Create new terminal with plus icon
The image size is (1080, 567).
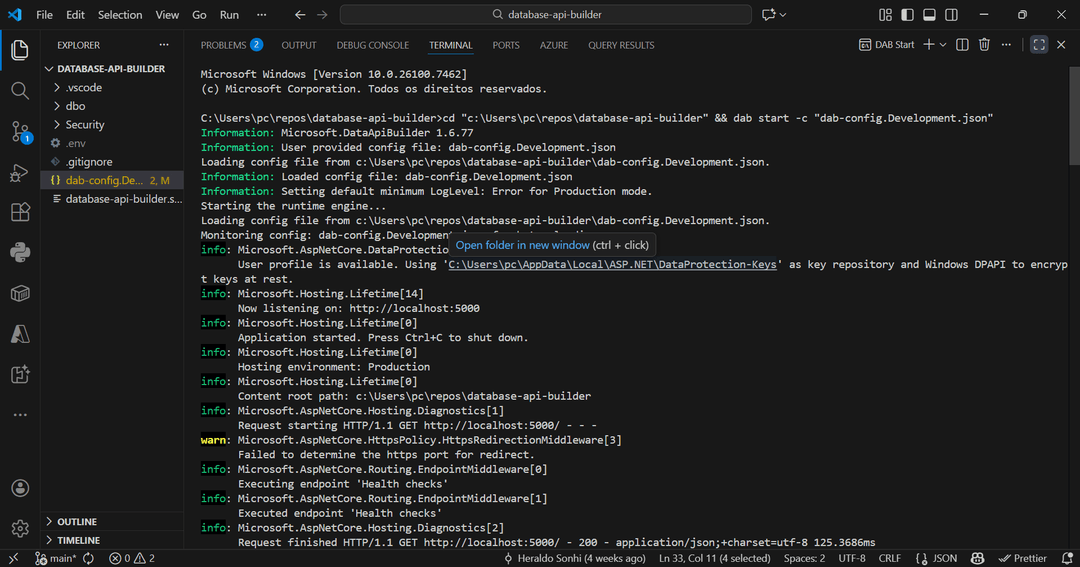[929, 45]
